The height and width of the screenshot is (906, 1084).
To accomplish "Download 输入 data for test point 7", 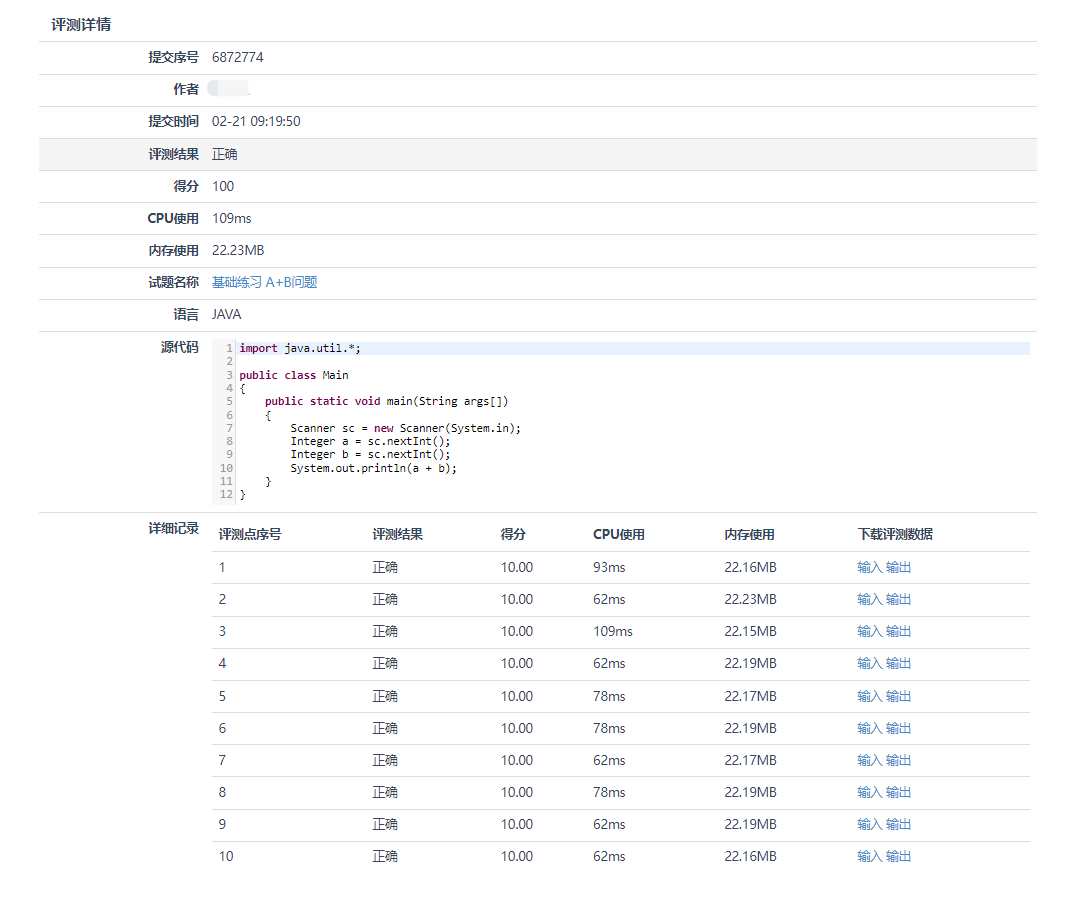I will [x=870, y=760].
